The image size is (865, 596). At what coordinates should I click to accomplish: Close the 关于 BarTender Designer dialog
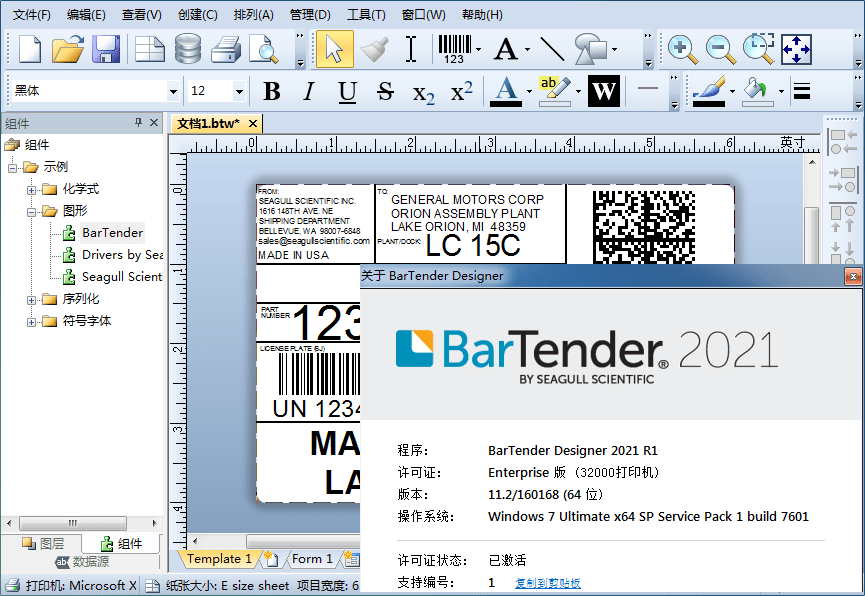click(853, 276)
